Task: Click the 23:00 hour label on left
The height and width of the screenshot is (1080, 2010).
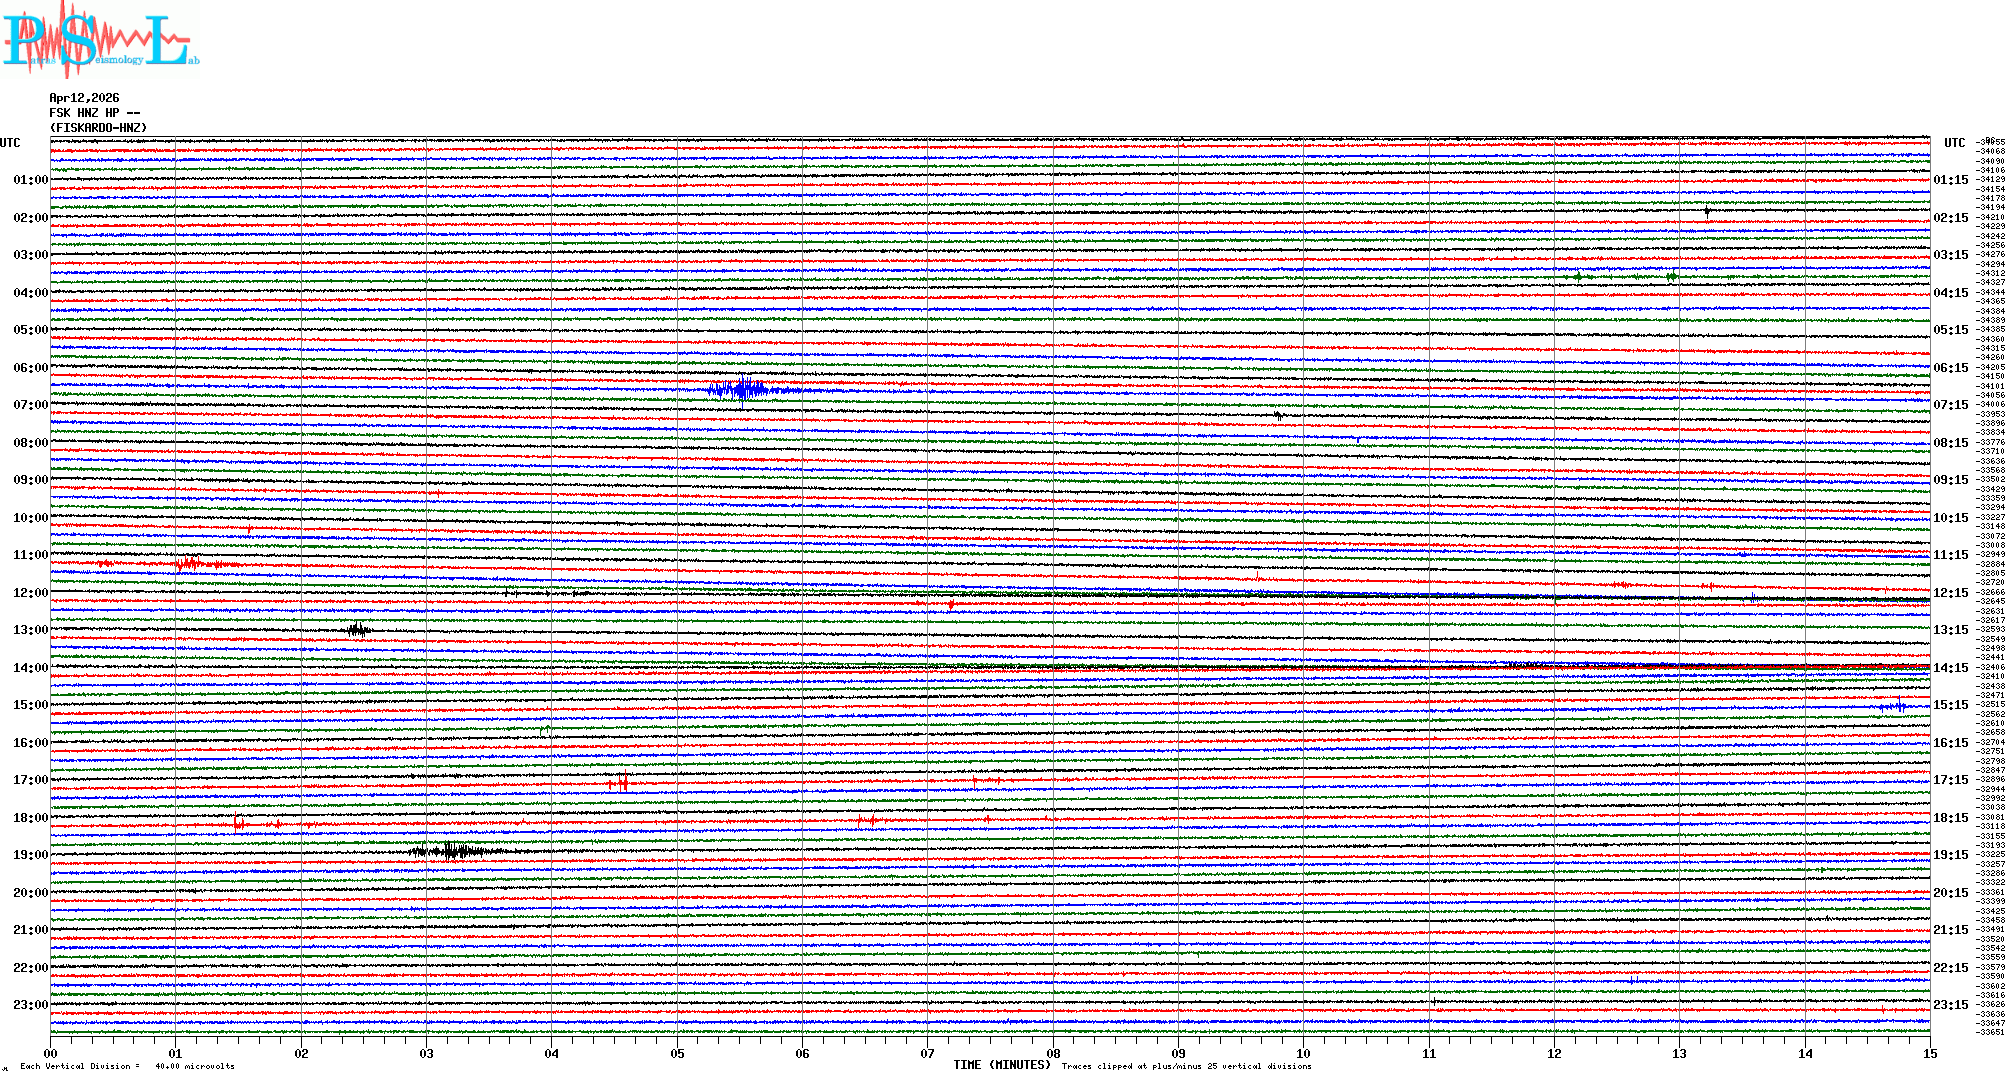Action: coord(30,1005)
